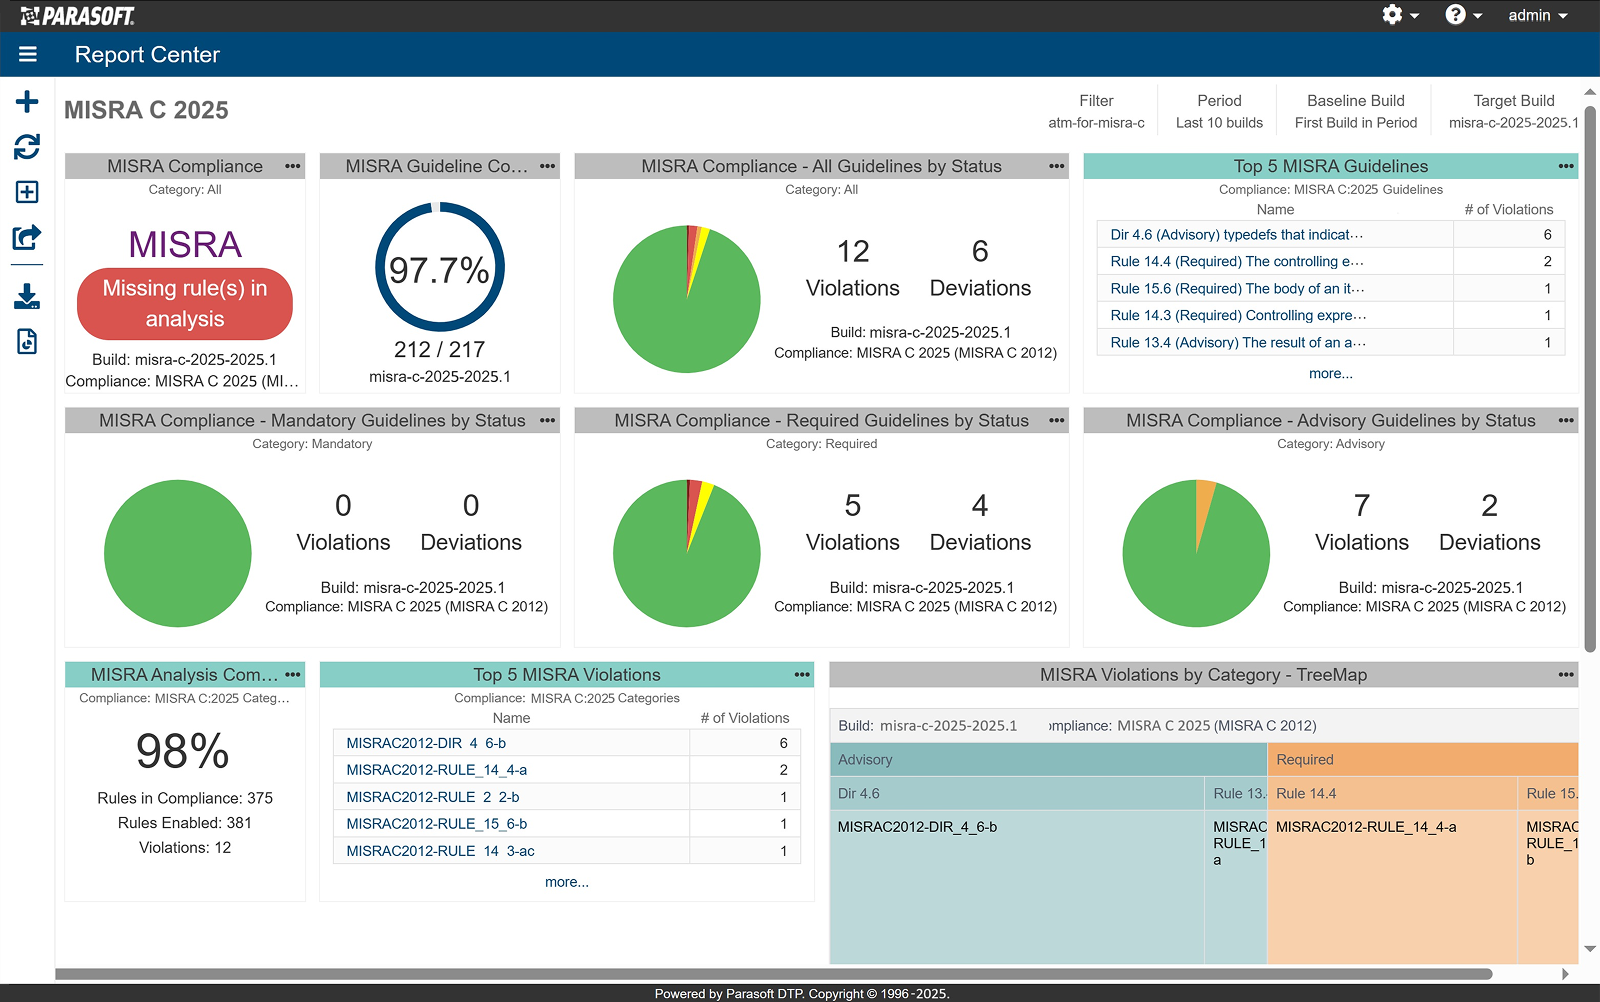Change the Filter atm-for-misra-c setting
The width and height of the screenshot is (1600, 1002).
point(1096,111)
